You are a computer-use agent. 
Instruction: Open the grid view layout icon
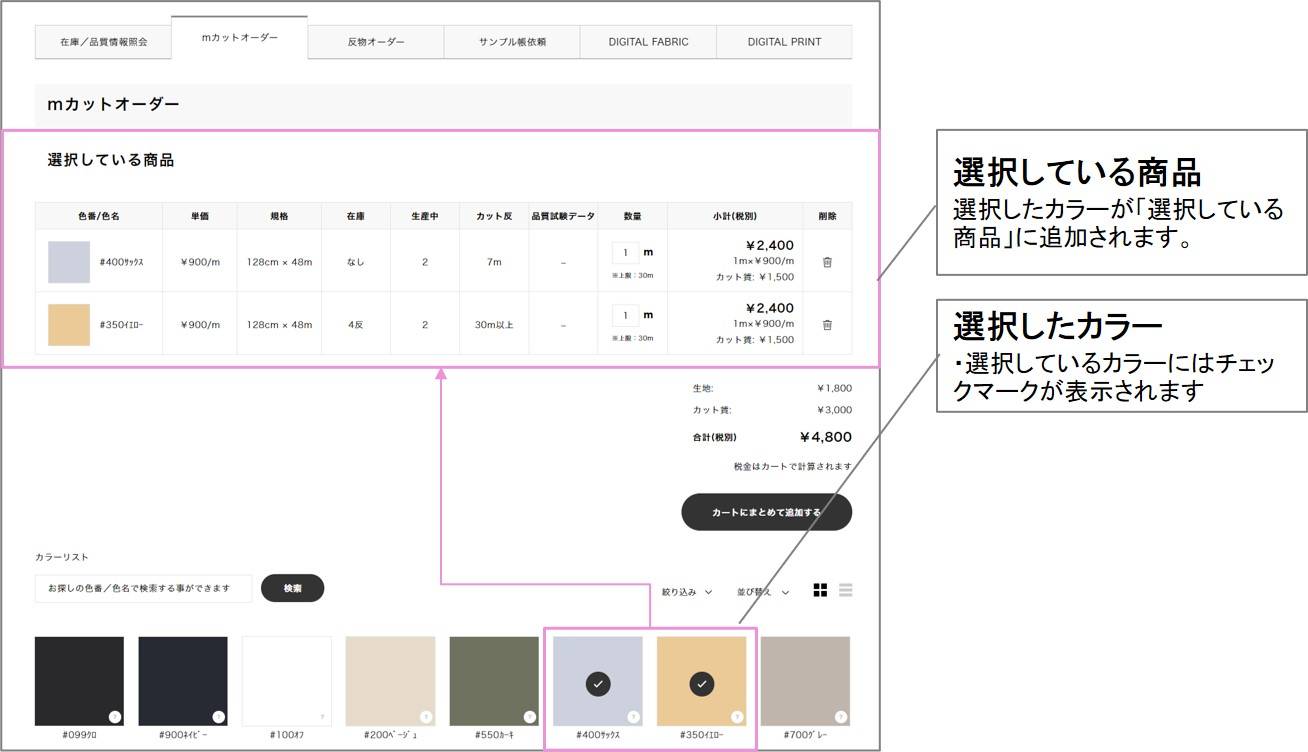(x=821, y=590)
